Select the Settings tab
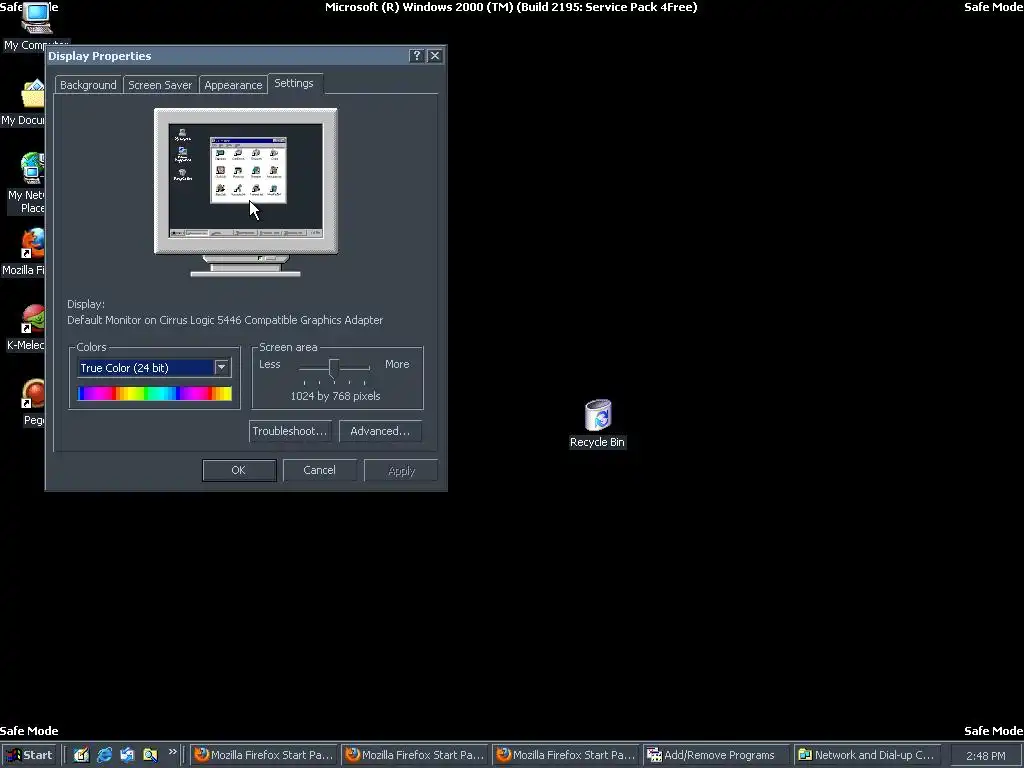 click(x=294, y=83)
